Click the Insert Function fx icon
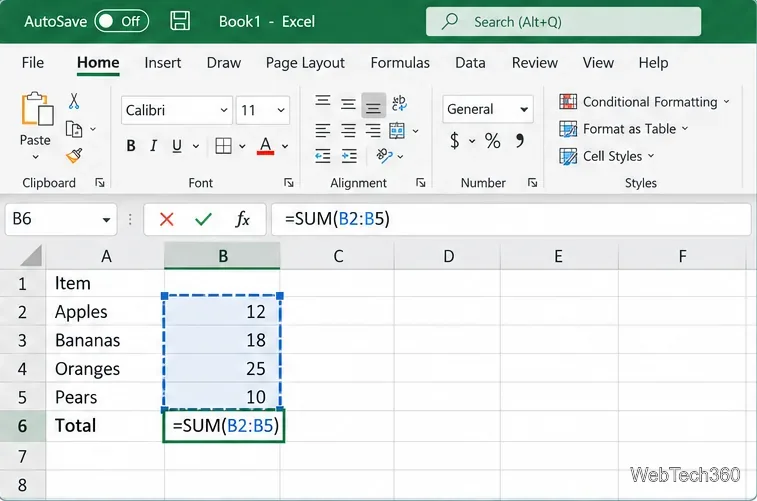Screen dimensions: 757x501 point(242,220)
